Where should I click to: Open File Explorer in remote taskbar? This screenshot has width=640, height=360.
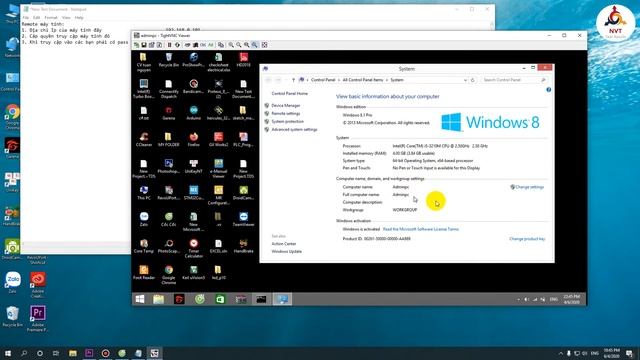coord(158,299)
